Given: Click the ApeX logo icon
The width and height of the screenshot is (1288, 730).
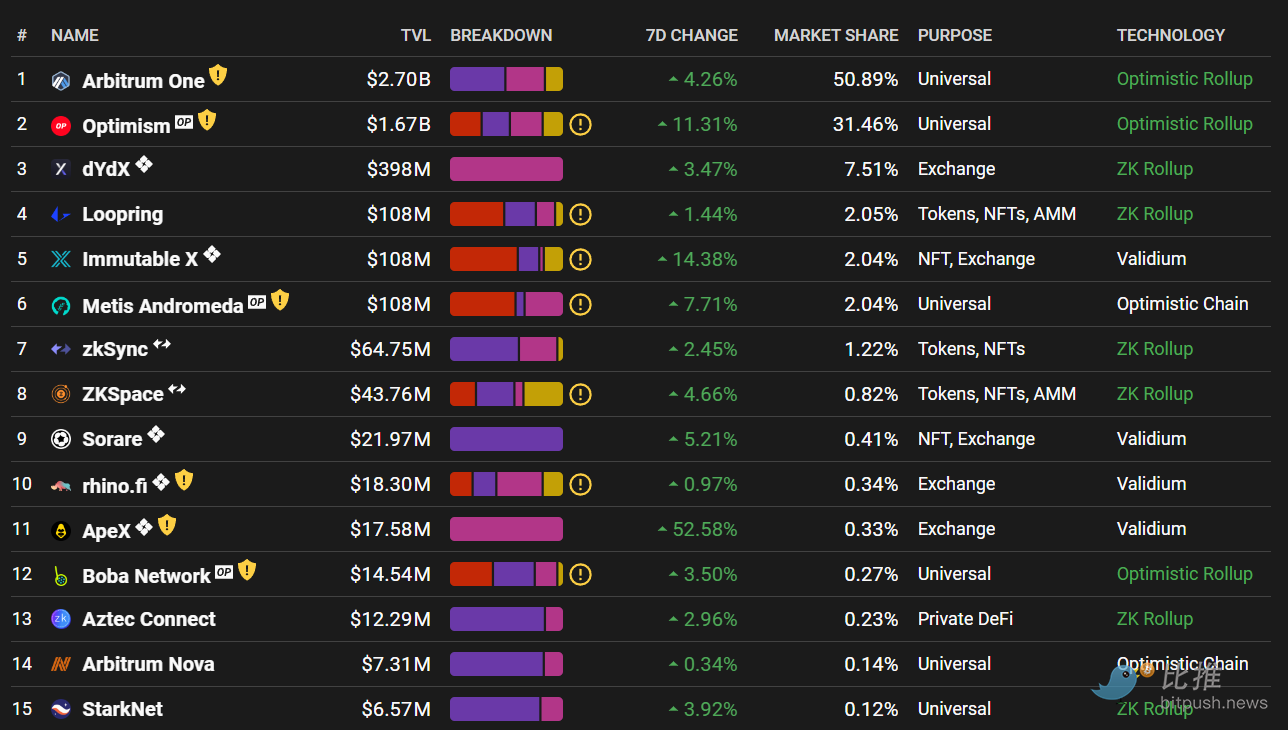Looking at the screenshot, I should coord(61,531).
